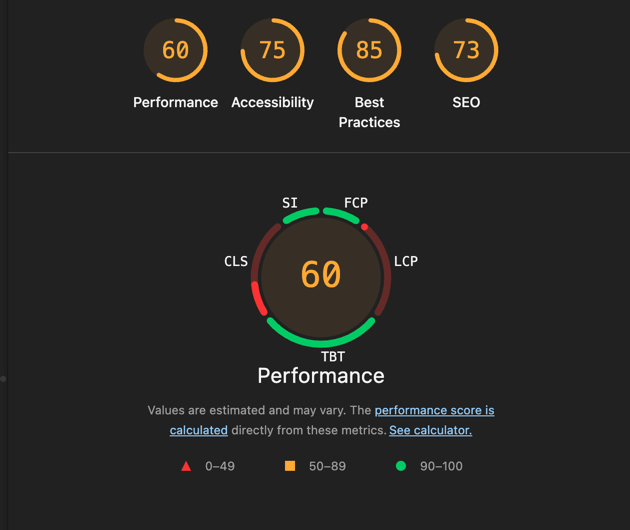Viewport: 630px width, 530px height.
Task: Click the FCP metric label on gauge
Action: point(356,203)
